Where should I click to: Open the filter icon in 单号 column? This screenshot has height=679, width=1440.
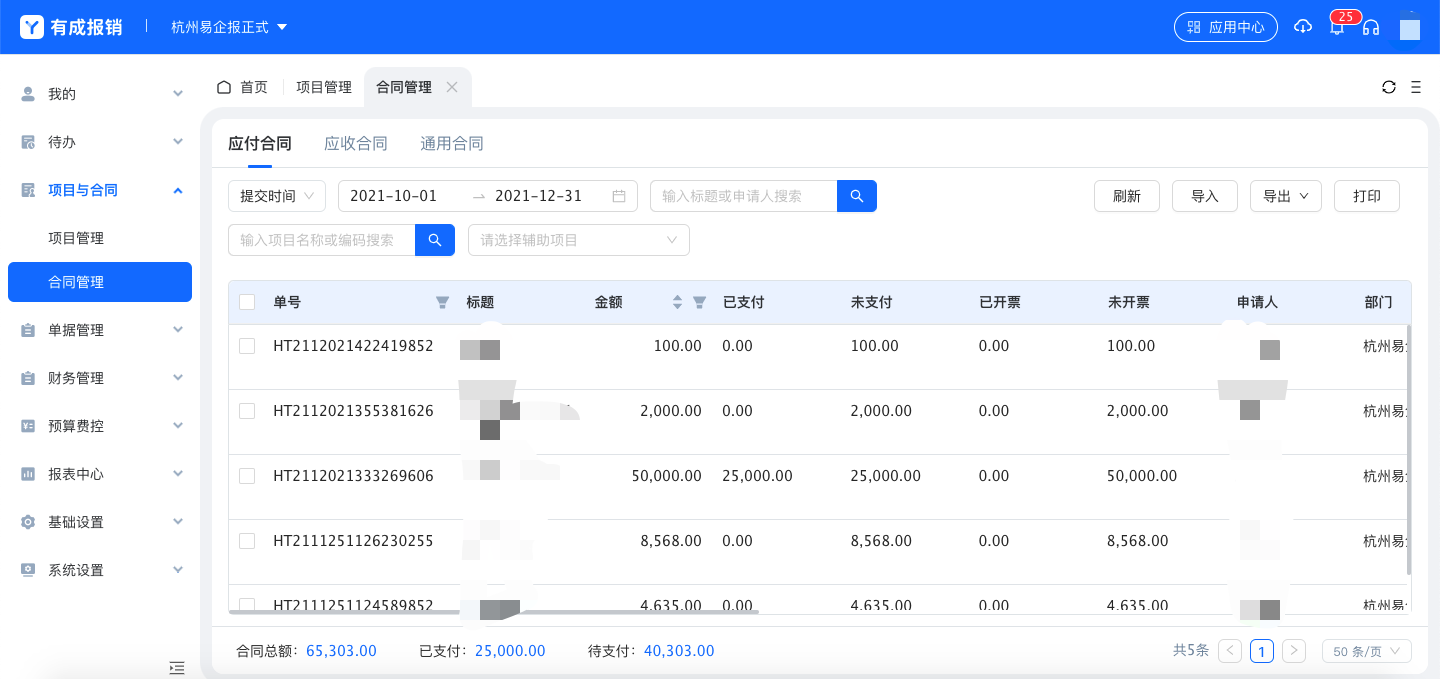click(x=442, y=302)
